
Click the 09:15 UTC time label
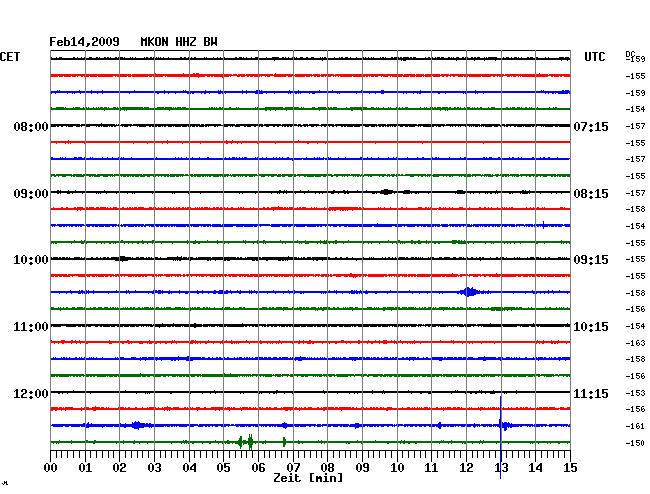coord(591,260)
